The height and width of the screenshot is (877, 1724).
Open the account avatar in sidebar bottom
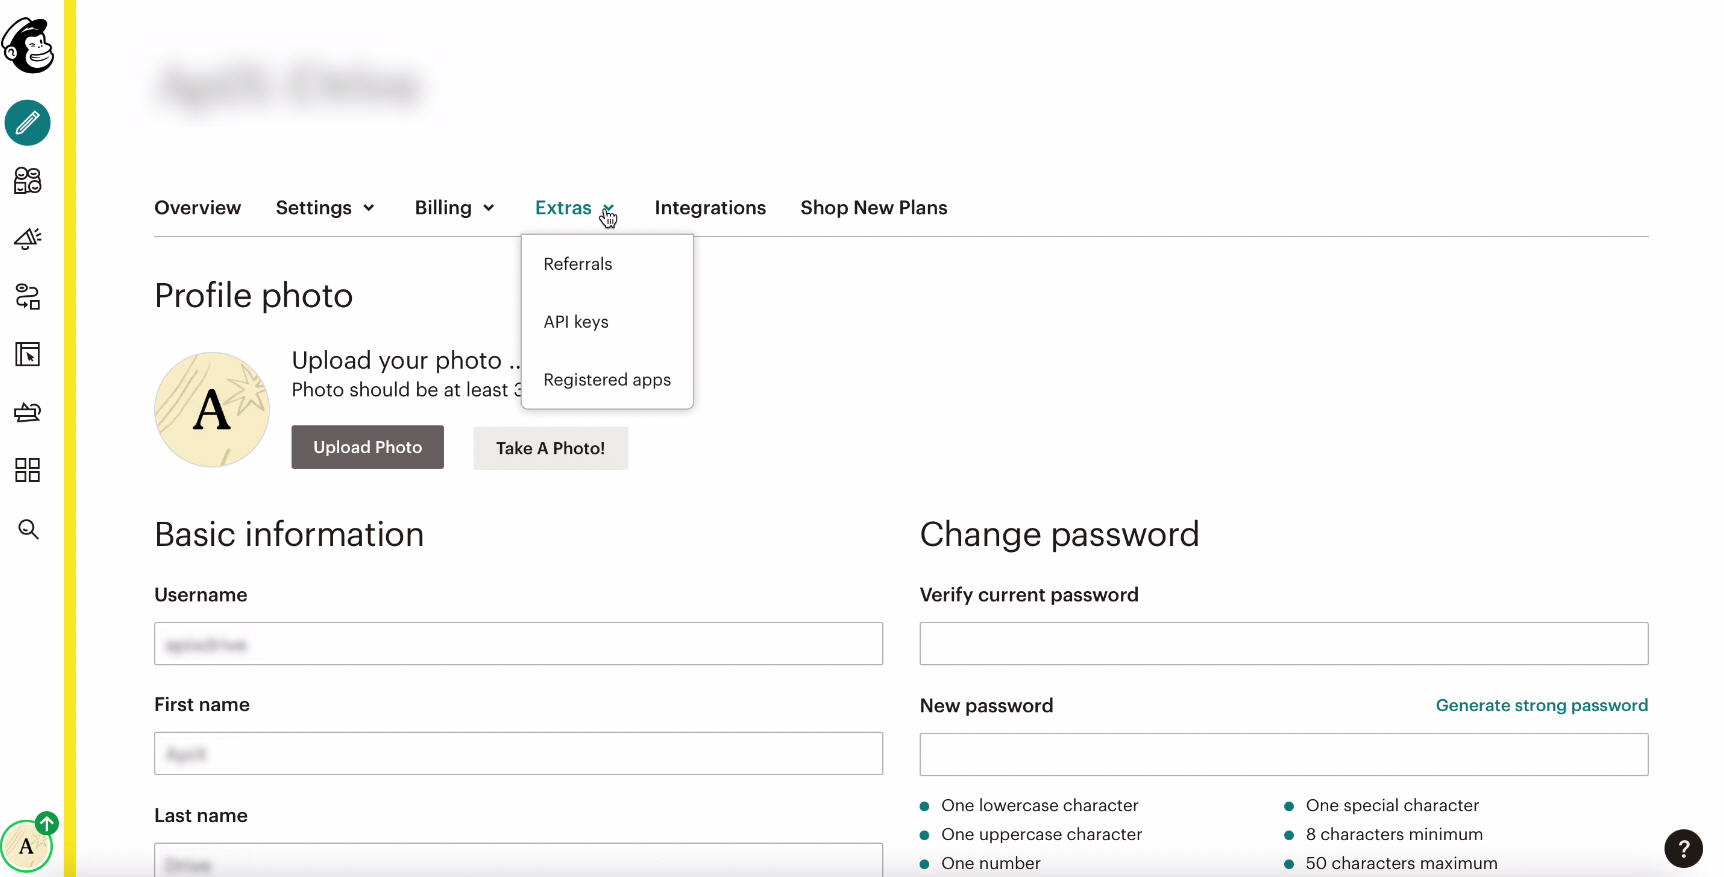(26, 847)
